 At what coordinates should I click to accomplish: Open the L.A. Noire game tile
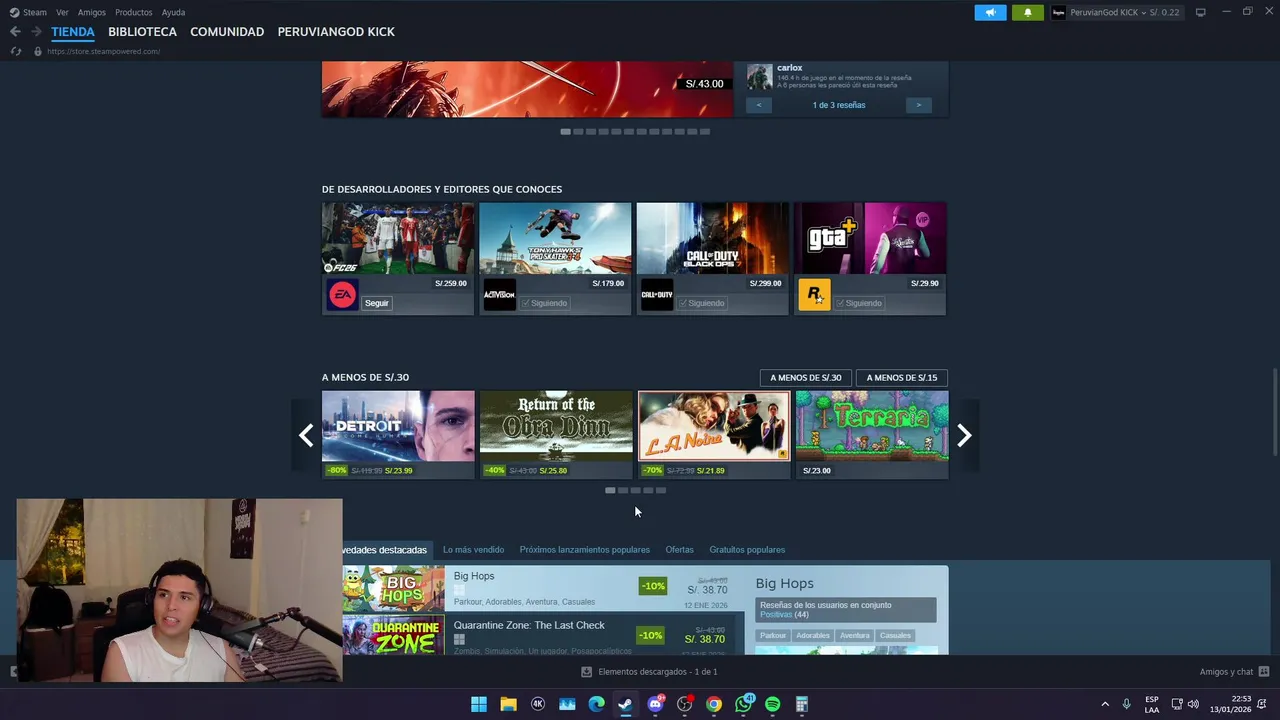point(713,434)
